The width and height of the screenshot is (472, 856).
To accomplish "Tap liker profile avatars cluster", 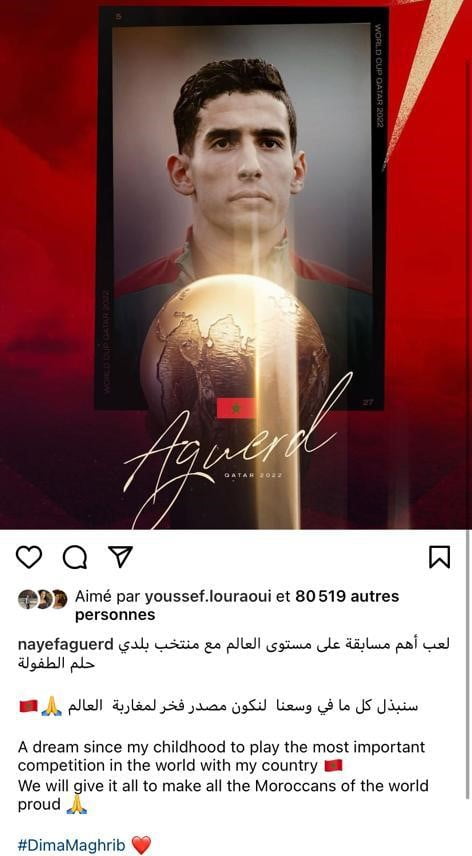I will [x=42, y=599].
